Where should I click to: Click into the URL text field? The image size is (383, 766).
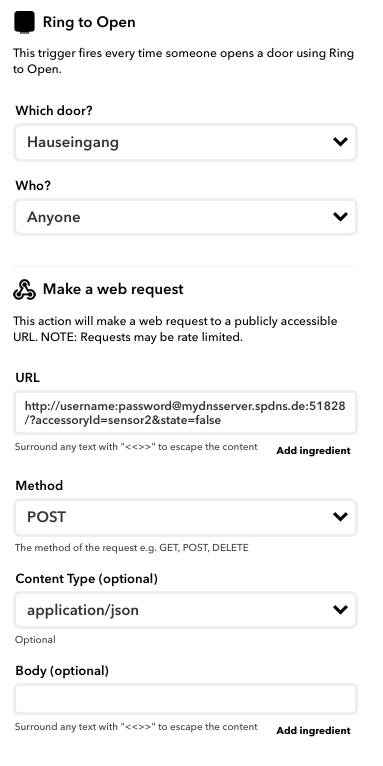tap(186, 413)
